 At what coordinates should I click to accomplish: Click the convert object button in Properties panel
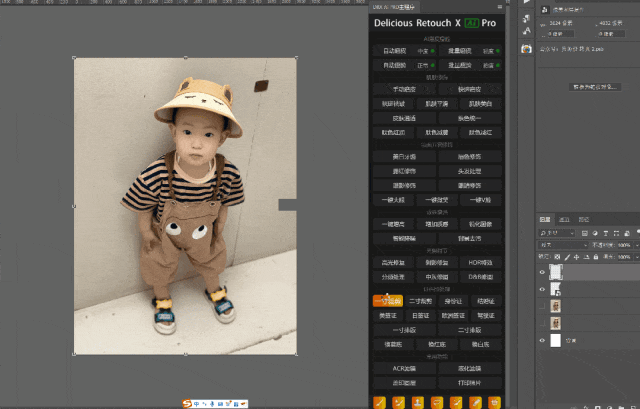tap(595, 87)
